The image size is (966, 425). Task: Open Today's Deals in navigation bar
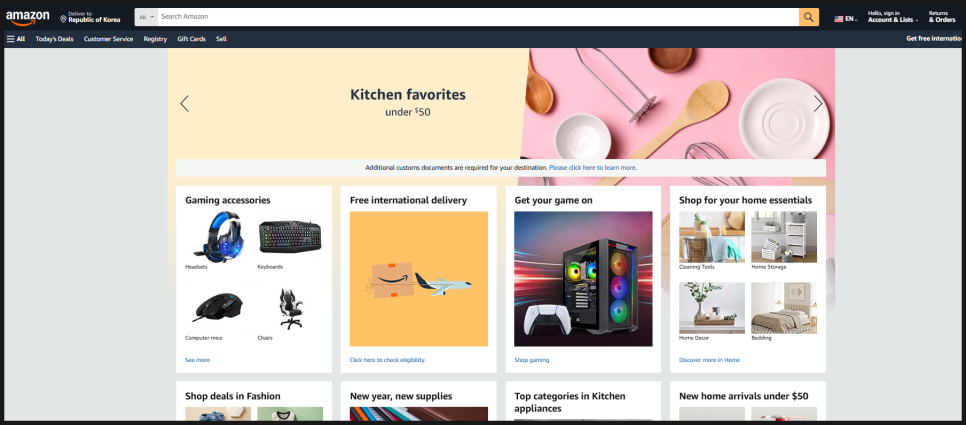click(x=54, y=39)
